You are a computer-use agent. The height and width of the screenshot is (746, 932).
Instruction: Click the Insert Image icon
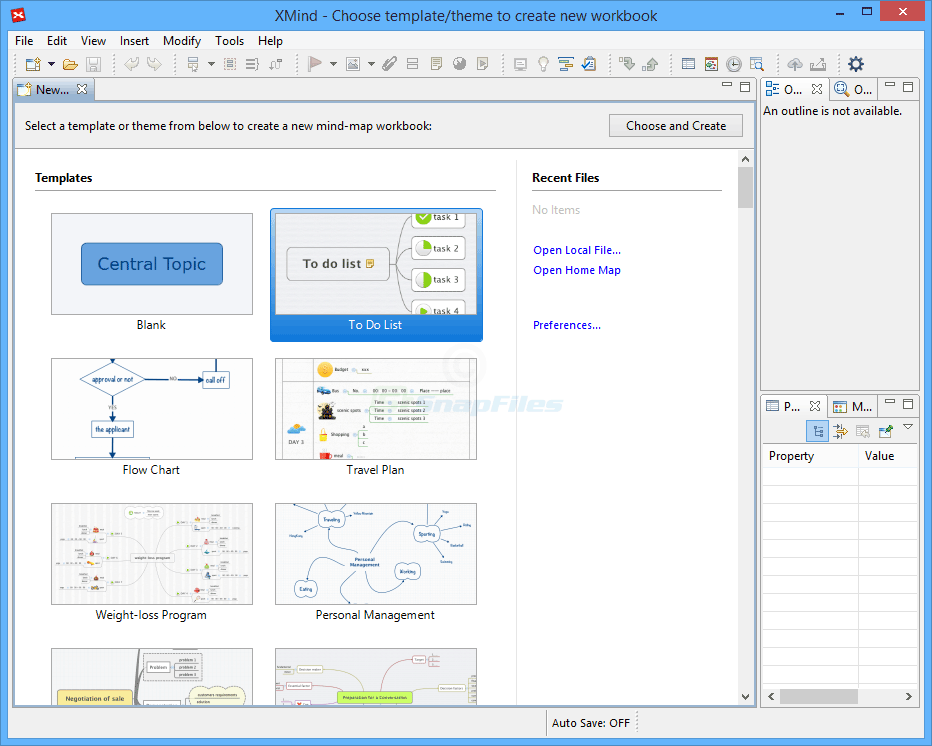(353, 64)
